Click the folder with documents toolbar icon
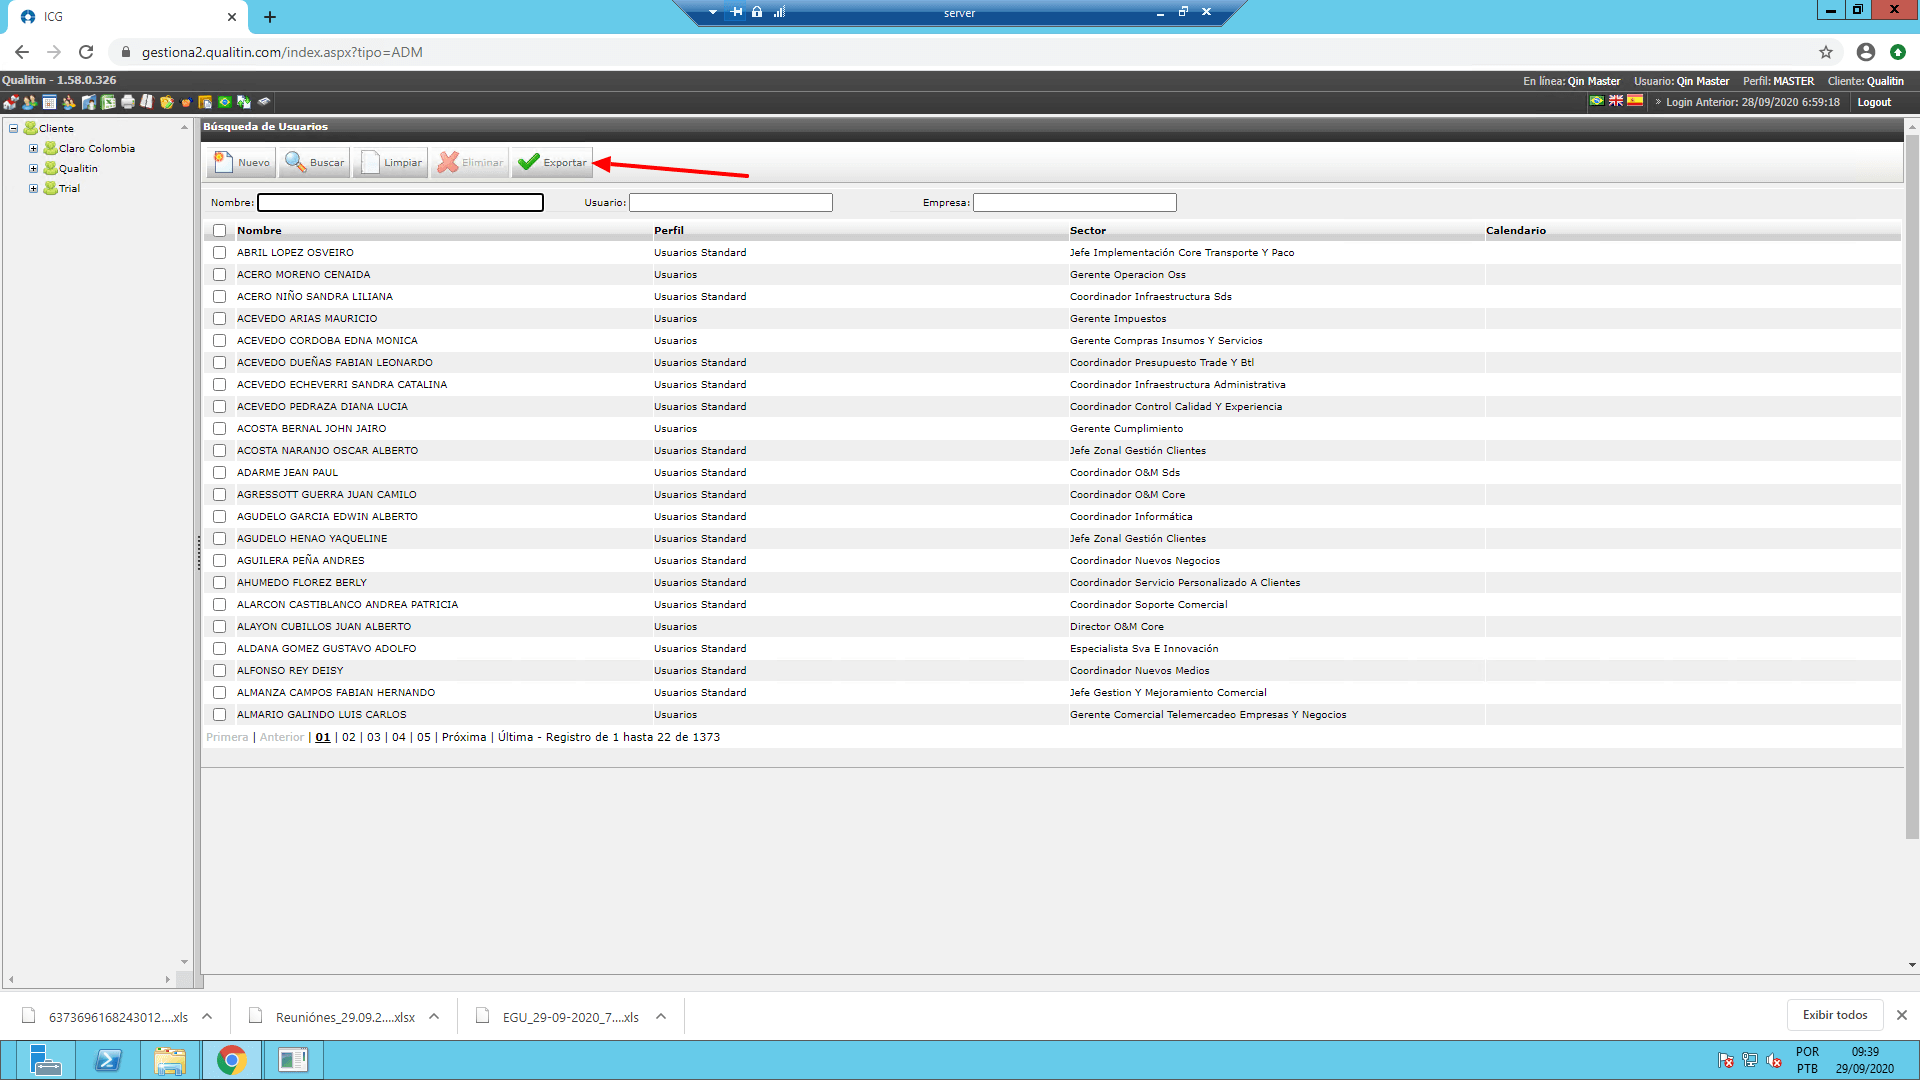The width and height of the screenshot is (1920, 1080). [x=205, y=102]
